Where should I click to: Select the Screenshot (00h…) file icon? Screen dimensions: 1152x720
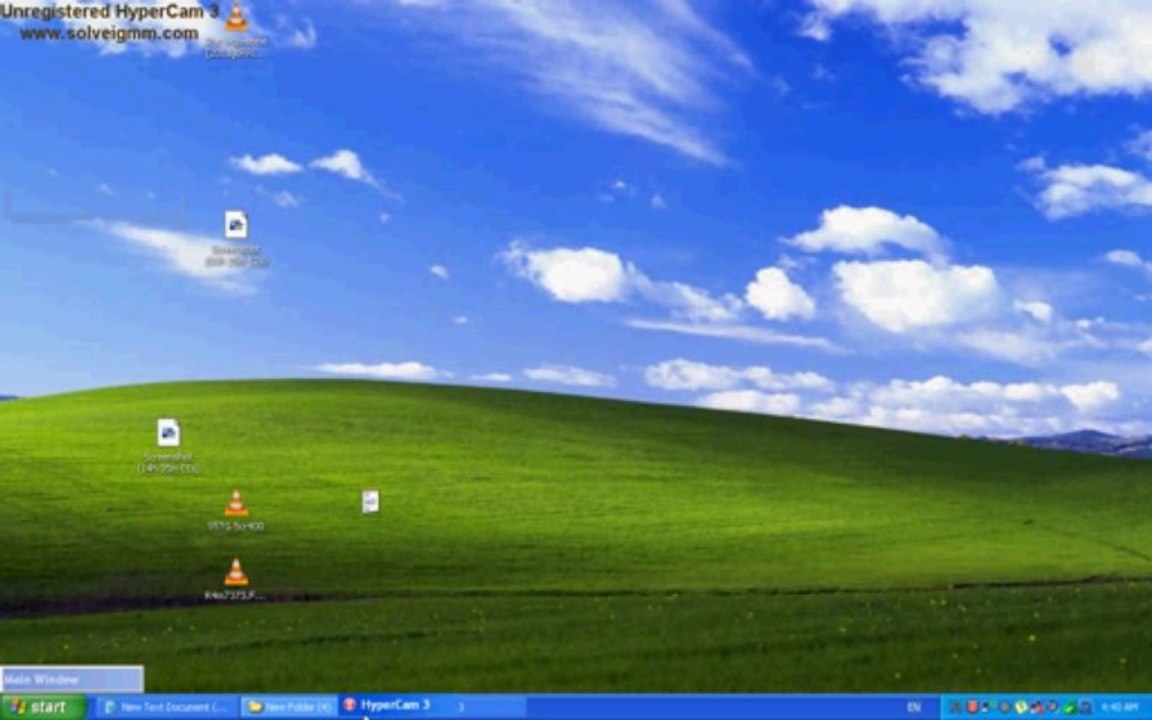(236, 240)
